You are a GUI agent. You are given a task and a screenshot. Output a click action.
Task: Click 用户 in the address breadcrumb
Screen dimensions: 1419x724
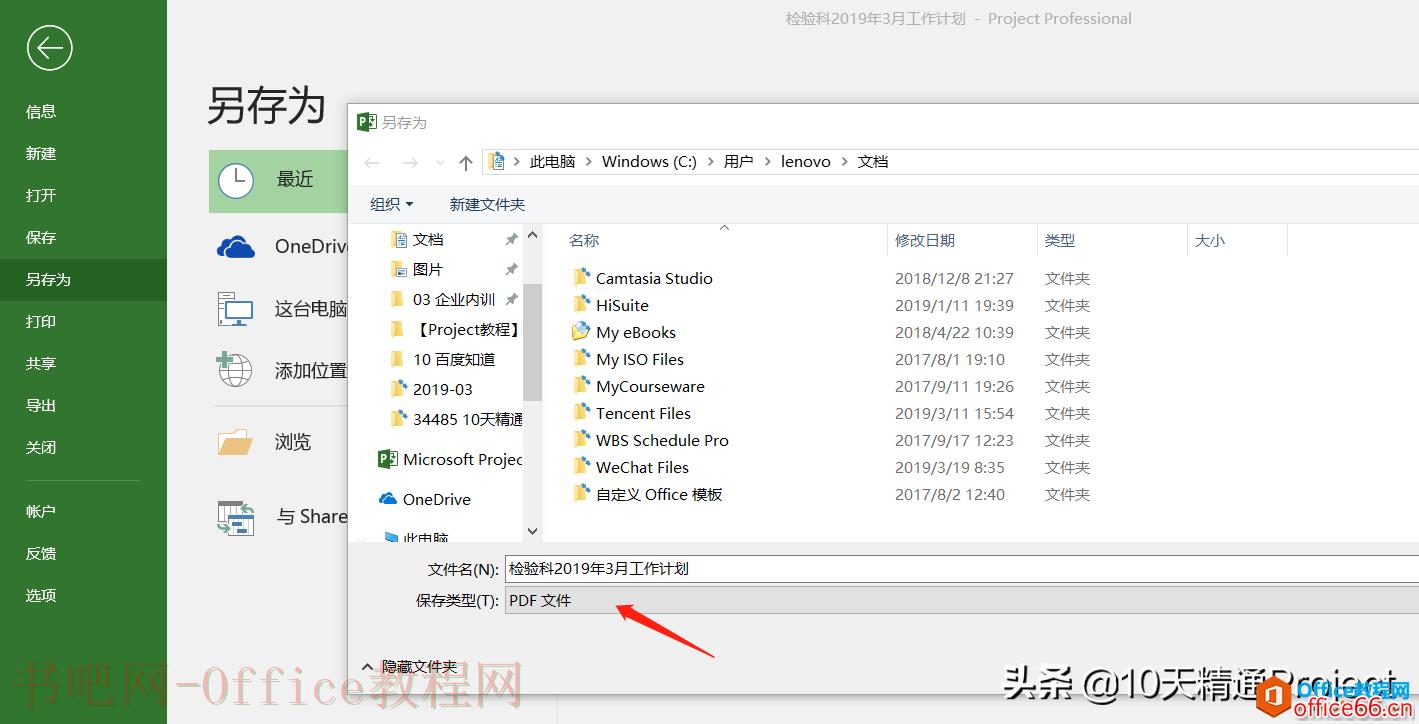coord(738,161)
